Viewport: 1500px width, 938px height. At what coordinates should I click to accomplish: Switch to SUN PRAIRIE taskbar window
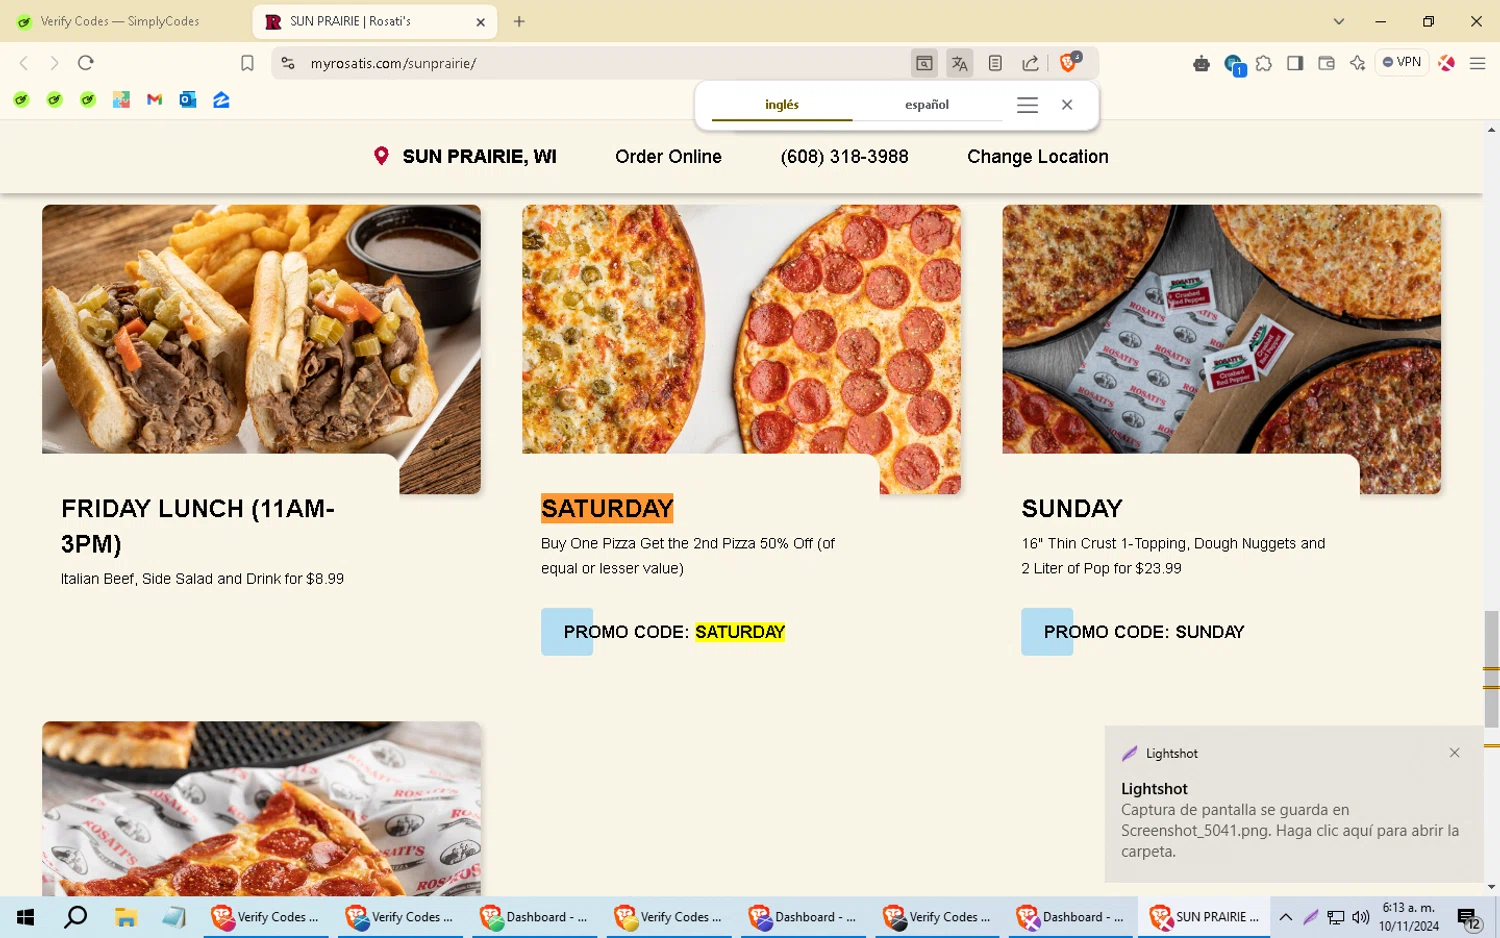coord(1204,917)
